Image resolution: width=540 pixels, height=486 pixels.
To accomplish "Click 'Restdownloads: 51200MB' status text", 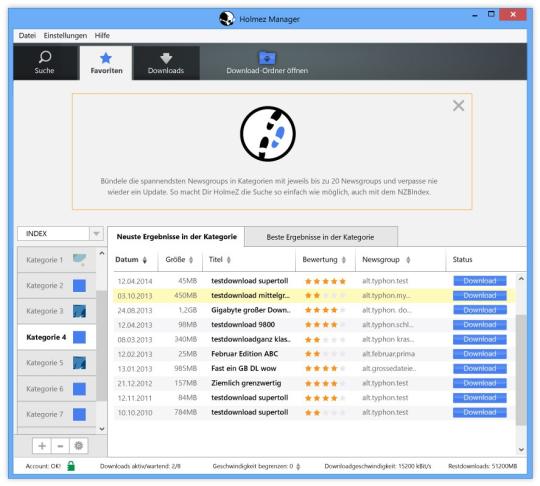I will click(x=482, y=466).
